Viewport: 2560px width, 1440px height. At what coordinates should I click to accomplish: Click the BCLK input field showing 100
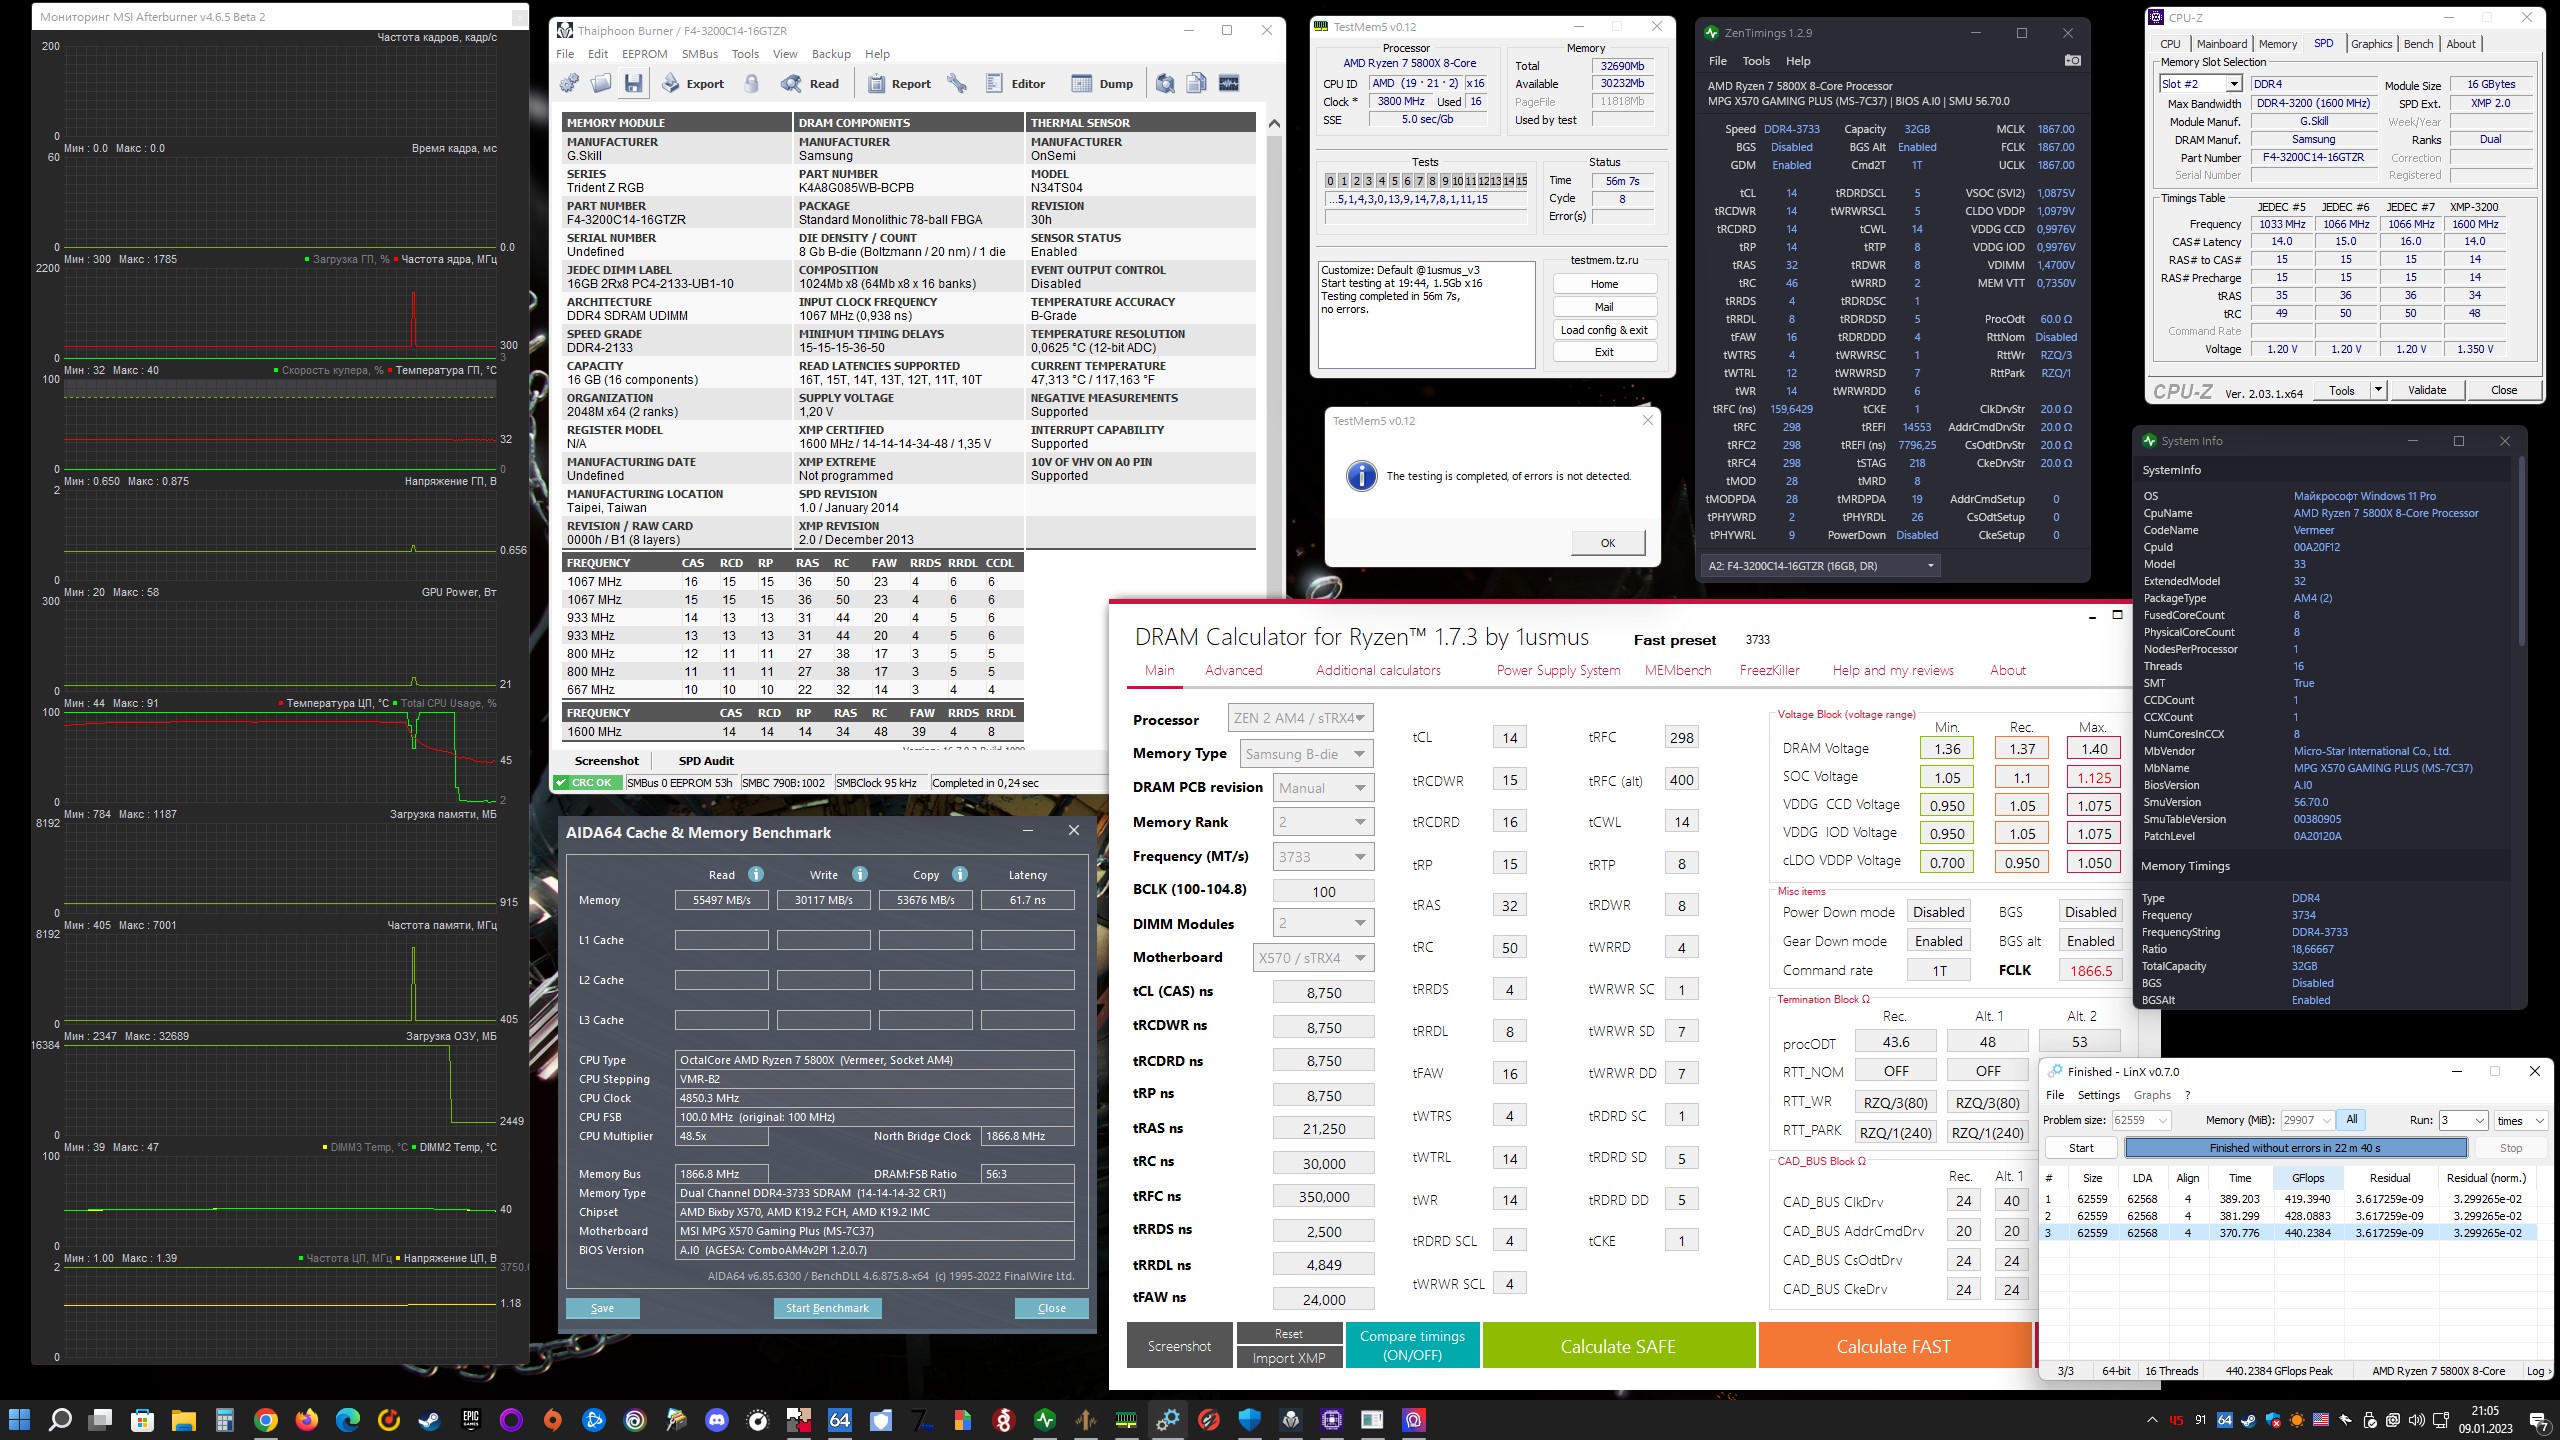[x=1323, y=891]
